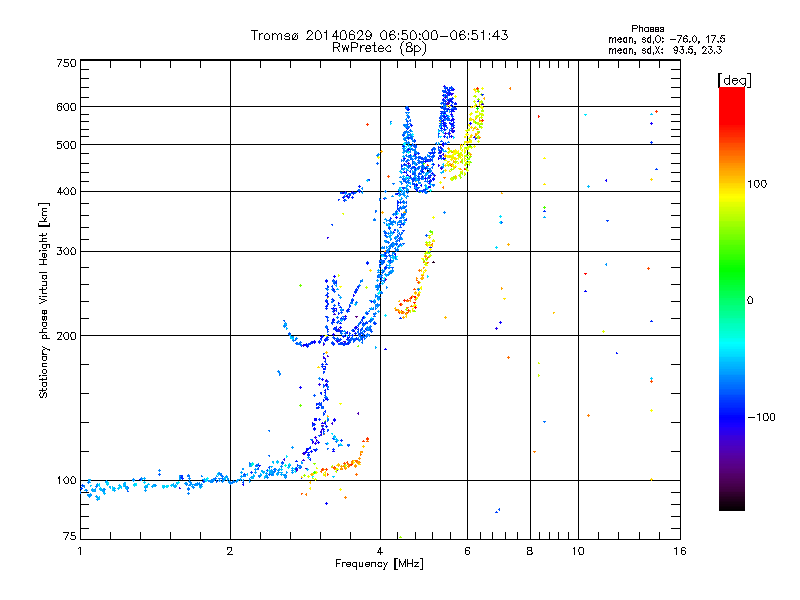This screenshot has height=600, width=800.
Task: Click the rainbow phase colorbar
Action: pos(732,298)
